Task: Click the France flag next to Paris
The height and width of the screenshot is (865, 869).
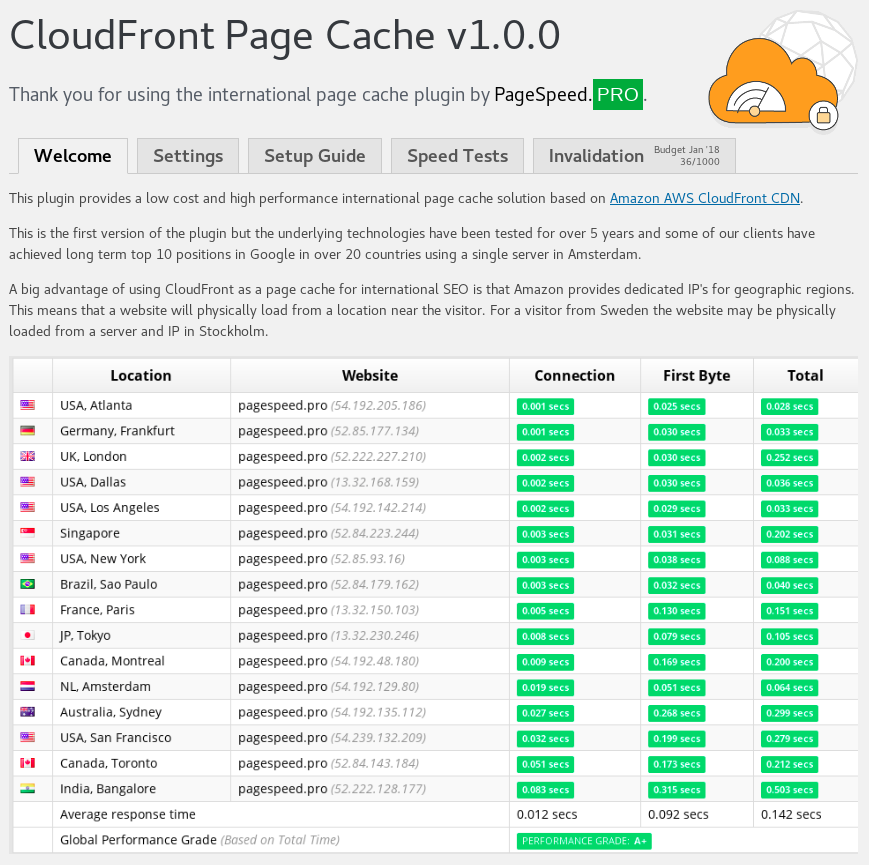Action: [x=27, y=610]
